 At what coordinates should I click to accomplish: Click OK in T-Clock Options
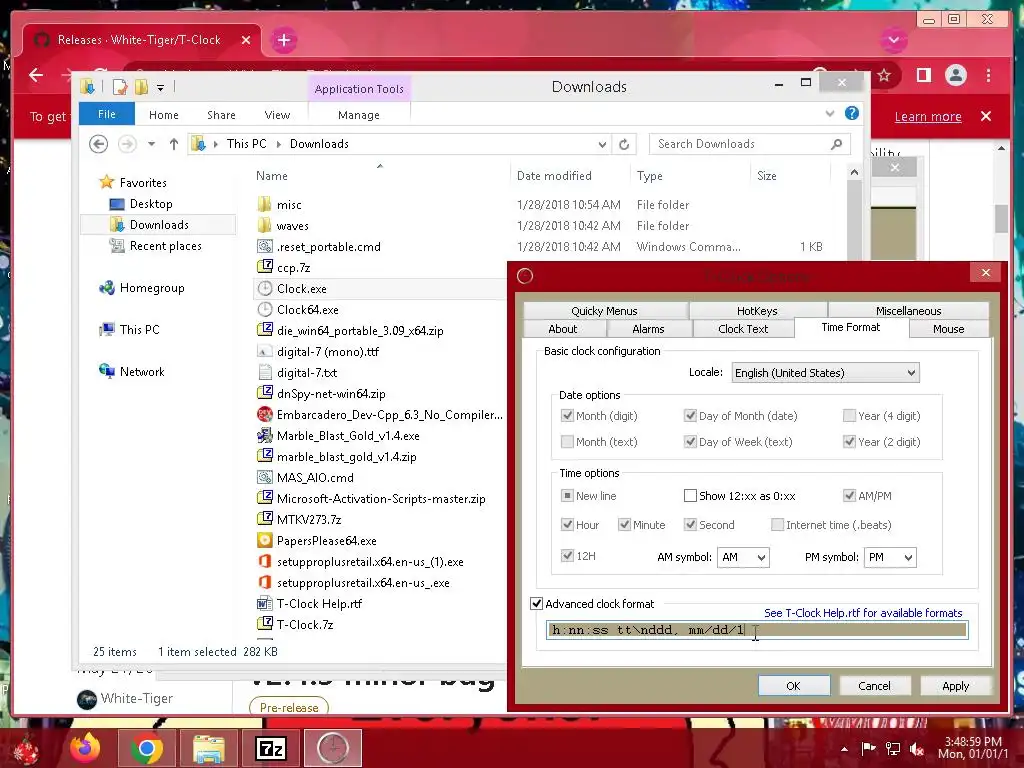tap(793, 686)
